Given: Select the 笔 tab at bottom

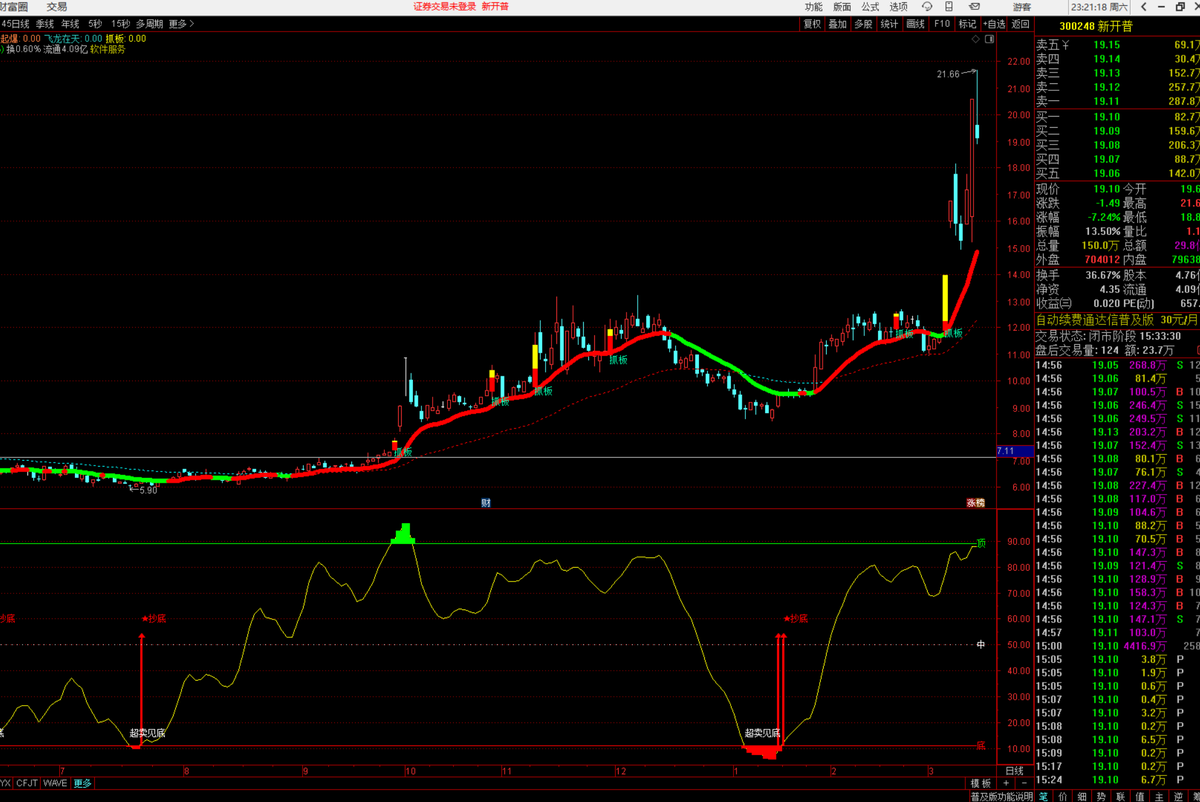Looking at the screenshot, I should point(1043,796).
